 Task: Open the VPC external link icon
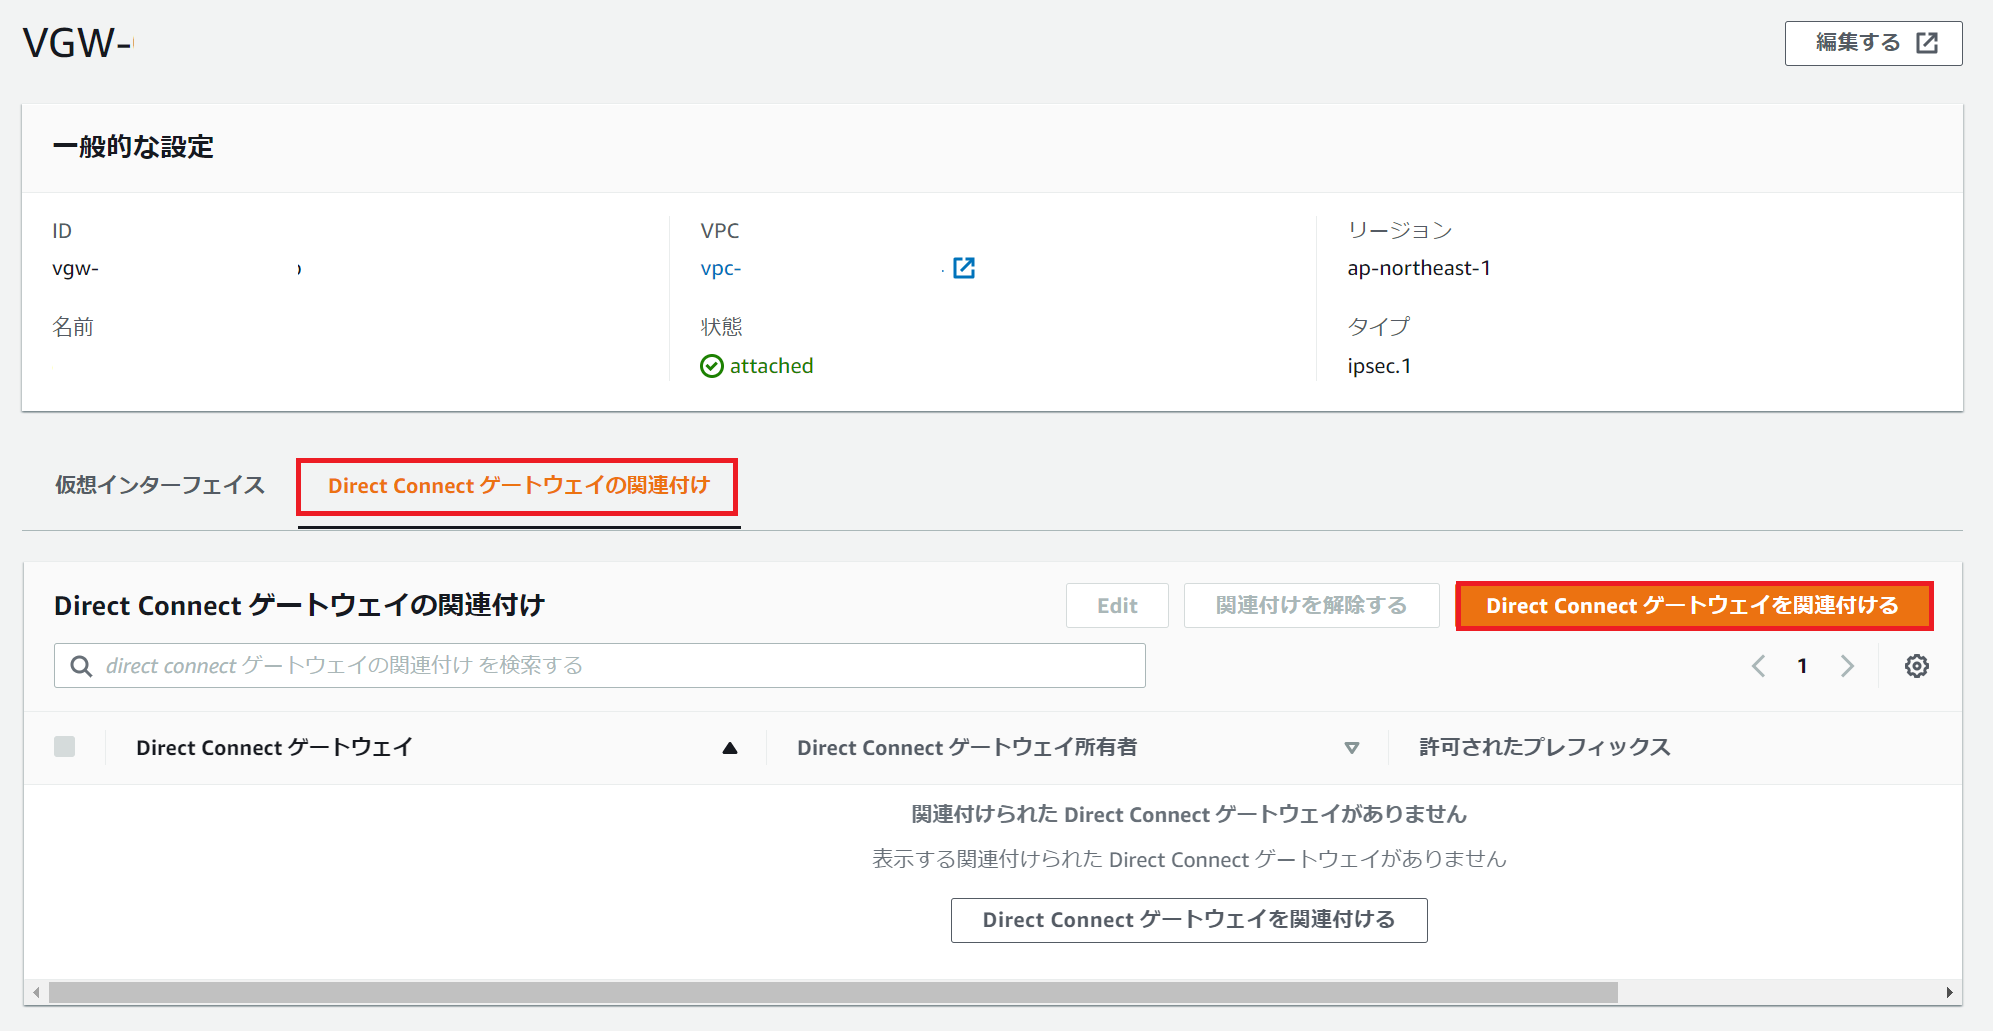964,268
